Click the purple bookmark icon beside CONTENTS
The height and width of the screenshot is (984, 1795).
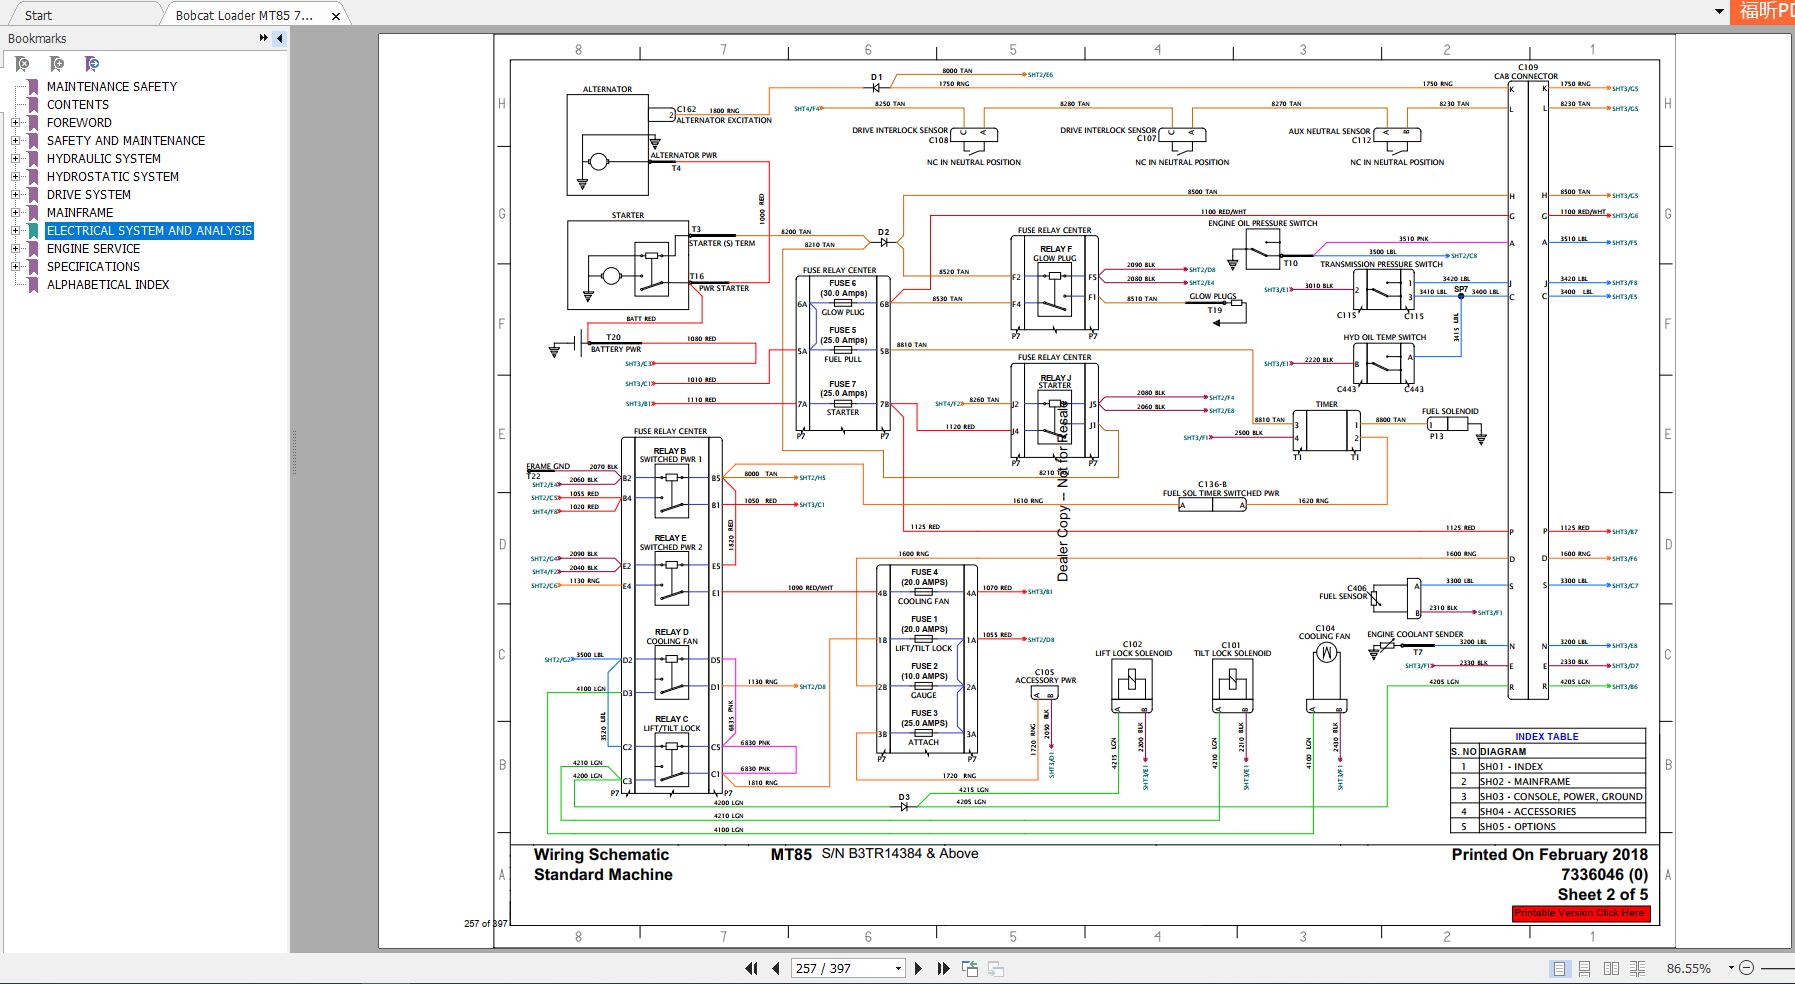(34, 105)
